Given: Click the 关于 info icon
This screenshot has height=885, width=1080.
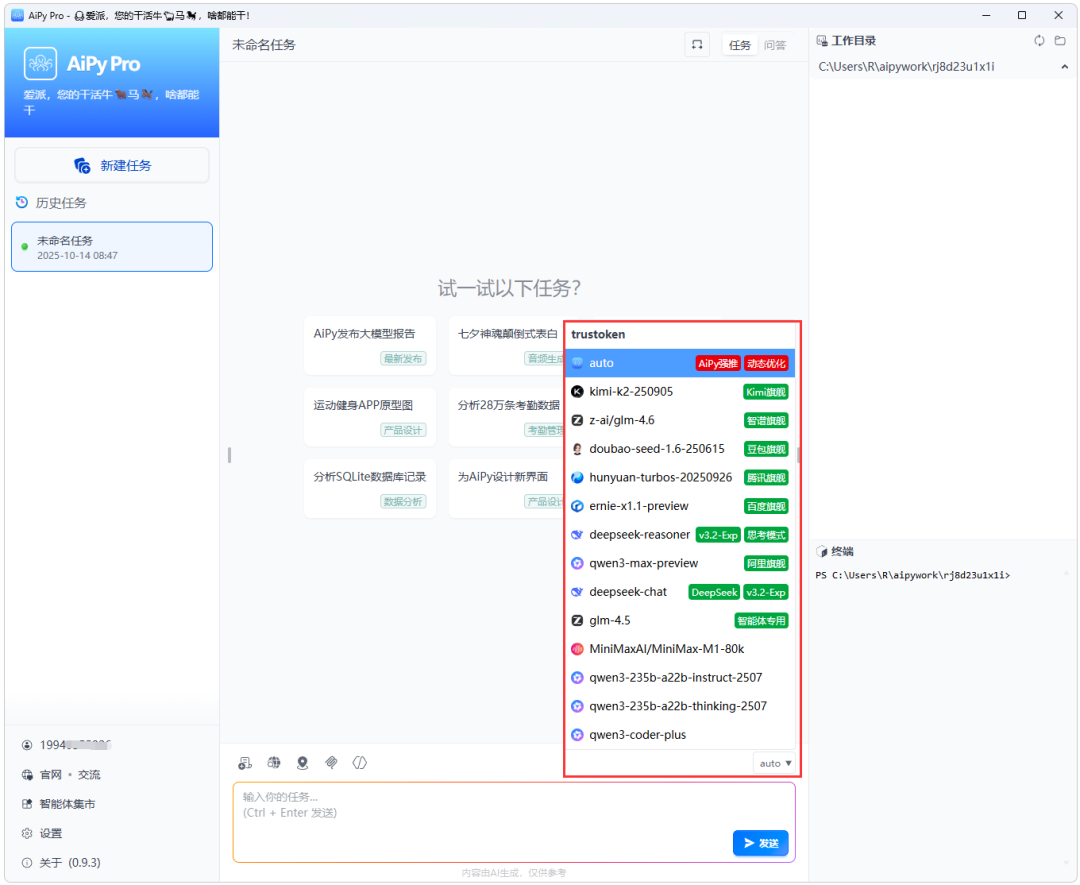Looking at the screenshot, I should click(27, 862).
